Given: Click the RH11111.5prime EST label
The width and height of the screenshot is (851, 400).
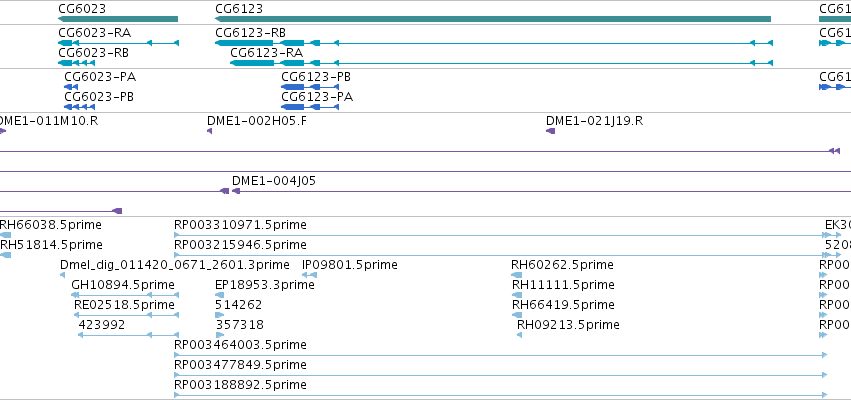Looking at the screenshot, I should pyautogui.click(x=563, y=285).
